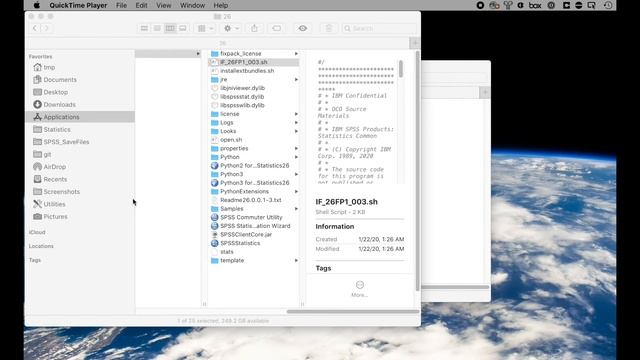
Task: Select Python3 for Statistics26 app icon
Action: [214, 183]
